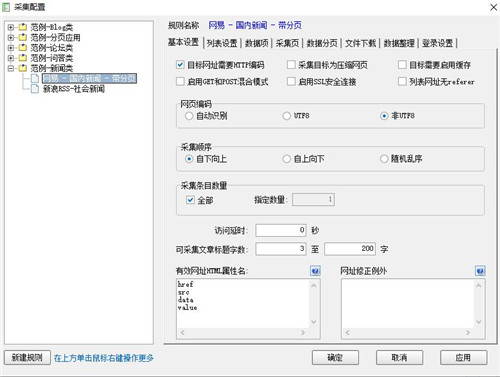This screenshot has height=377, width=500.
Task: Toggle 目标网址需要HTTP编码 checkbox
Action: pyautogui.click(x=180, y=65)
